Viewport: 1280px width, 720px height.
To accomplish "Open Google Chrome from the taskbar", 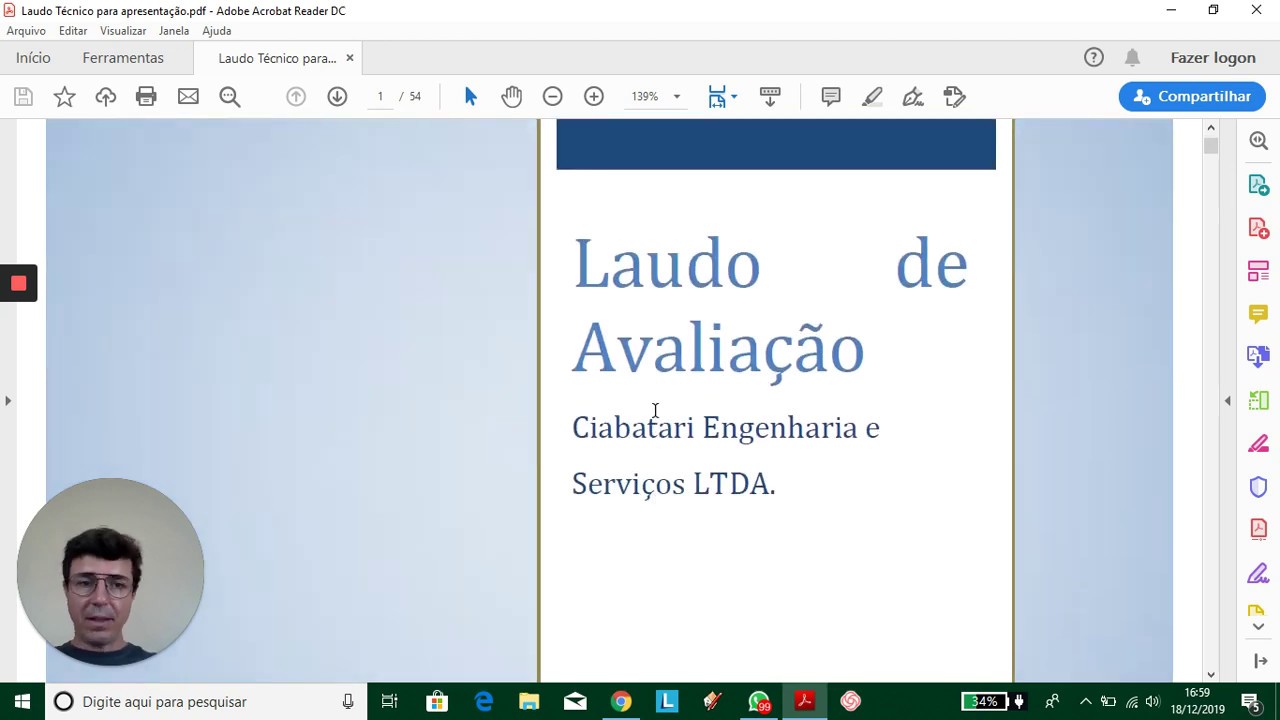I will coord(621,702).
